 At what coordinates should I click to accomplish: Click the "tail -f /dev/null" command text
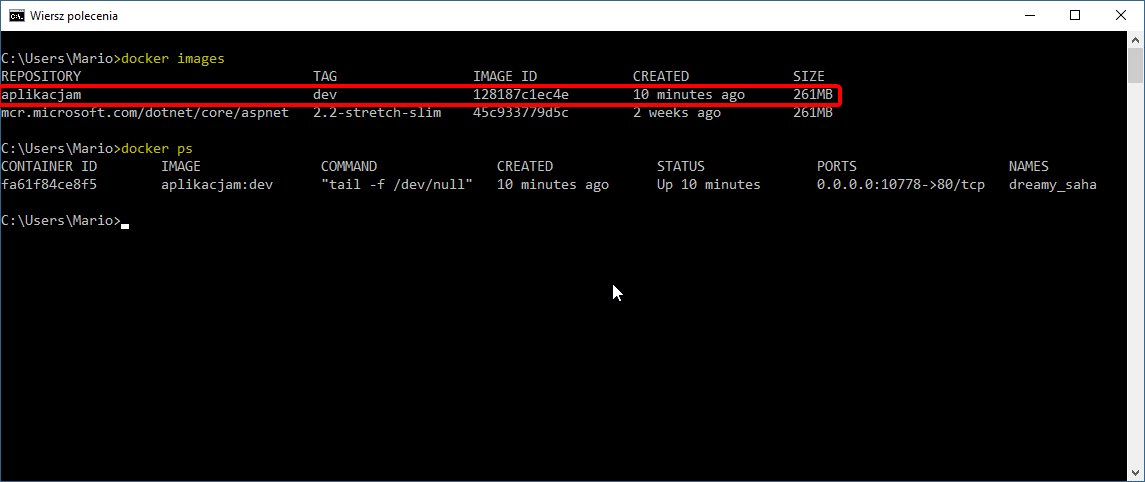click(x=396, y=185)
